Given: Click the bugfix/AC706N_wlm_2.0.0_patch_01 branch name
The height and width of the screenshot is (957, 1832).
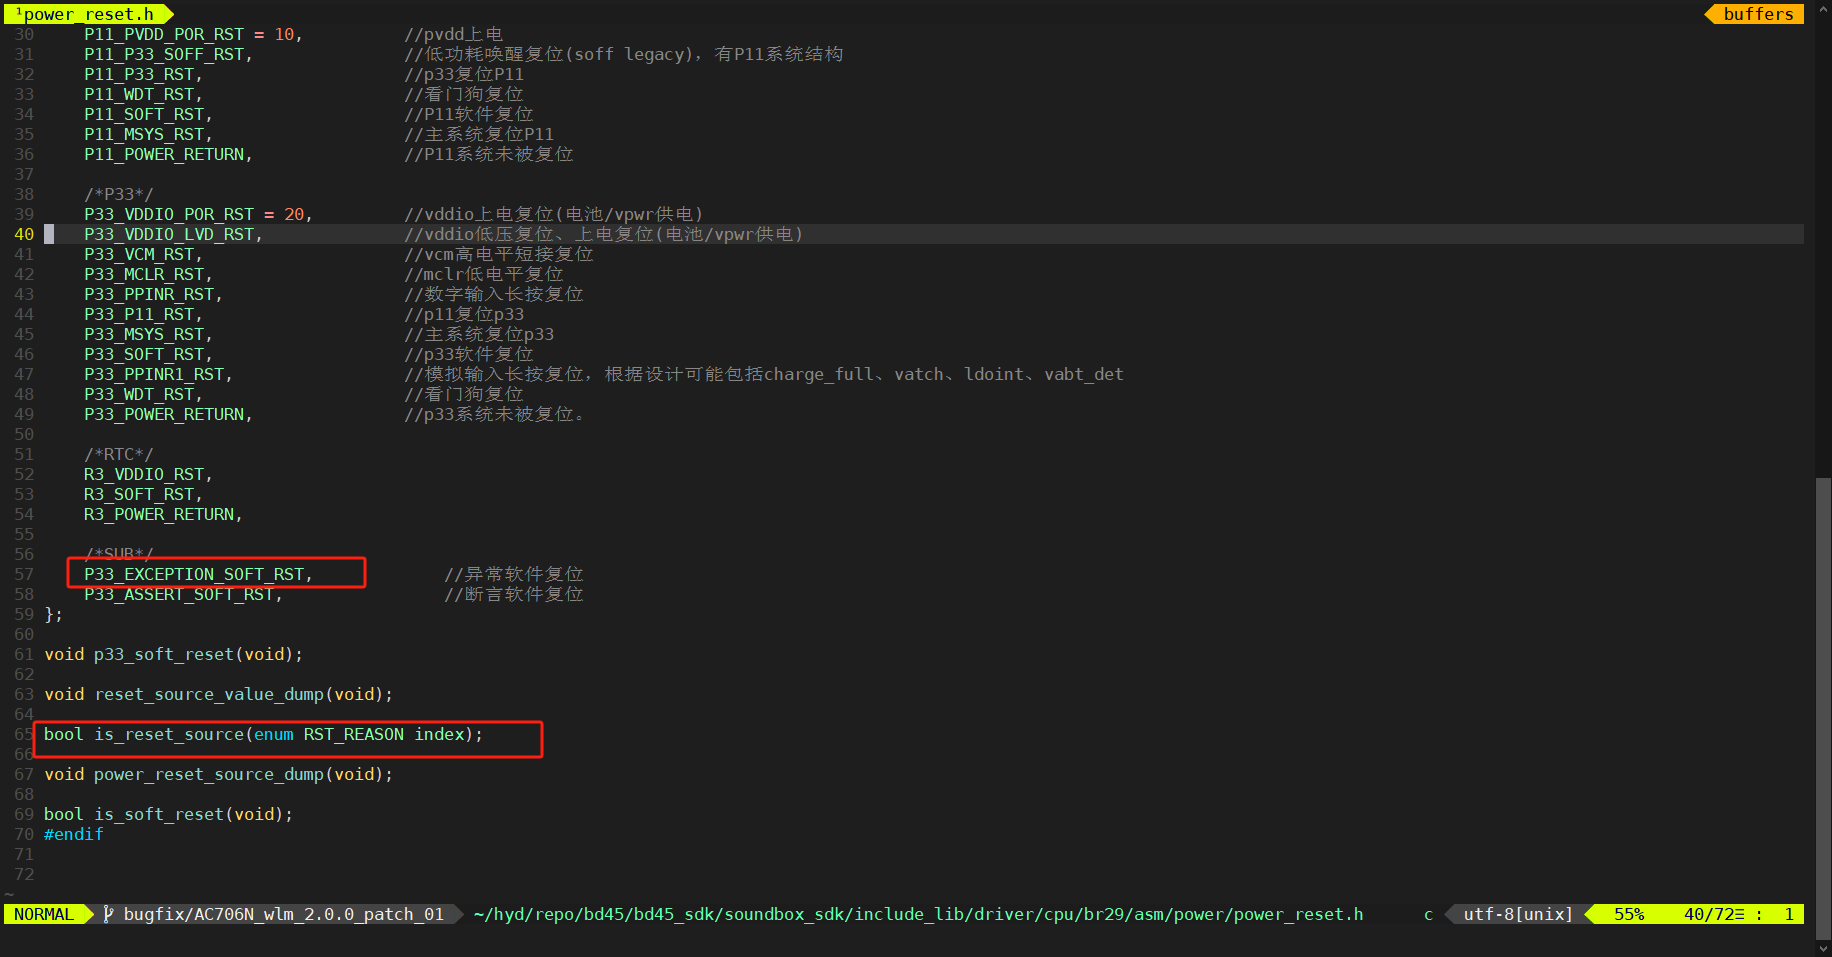Looking at the screenshot, I should click(283, 914).
